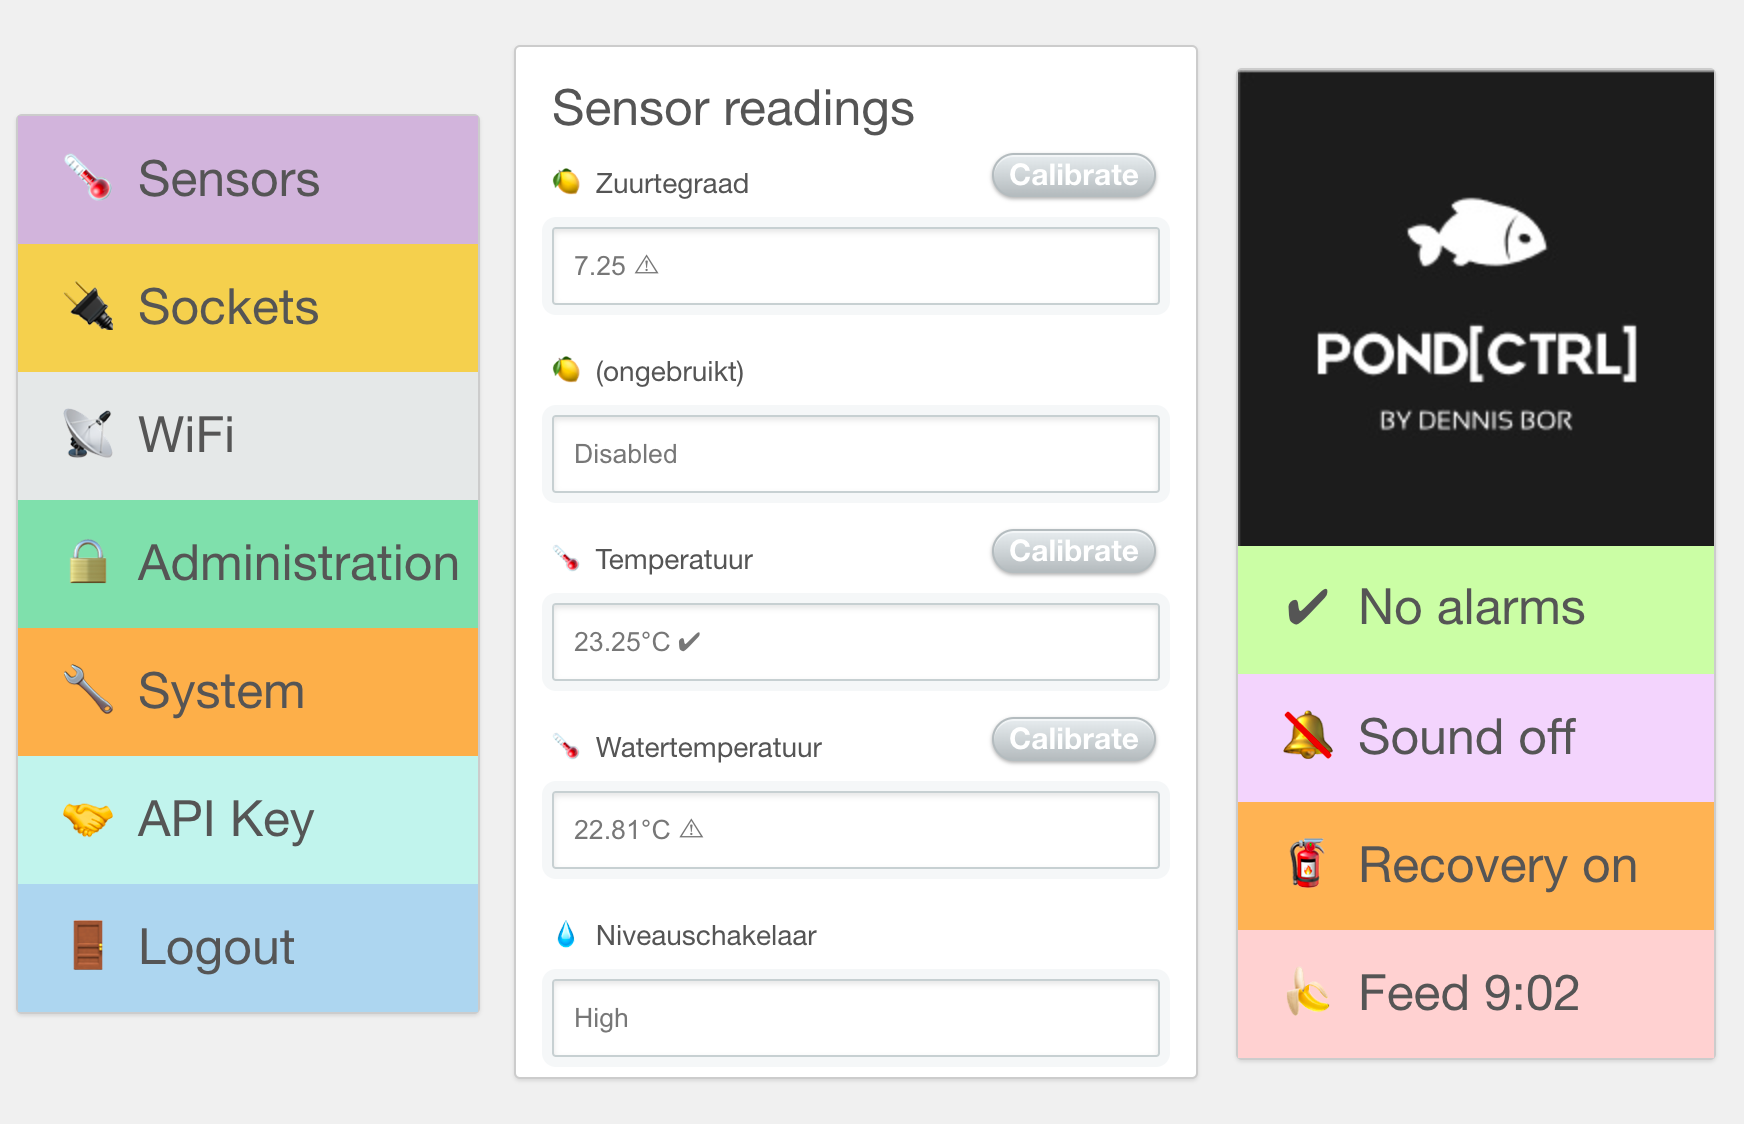Click the padlock Administration icon

point(88,562)
